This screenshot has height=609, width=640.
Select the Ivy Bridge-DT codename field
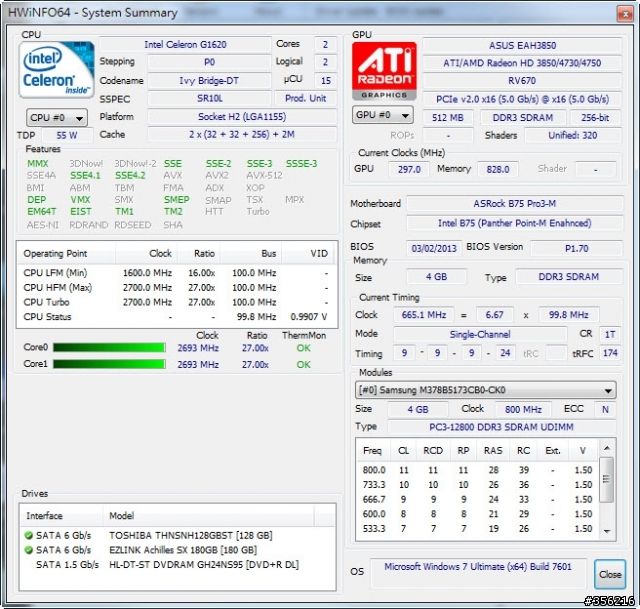click(209, 80)
